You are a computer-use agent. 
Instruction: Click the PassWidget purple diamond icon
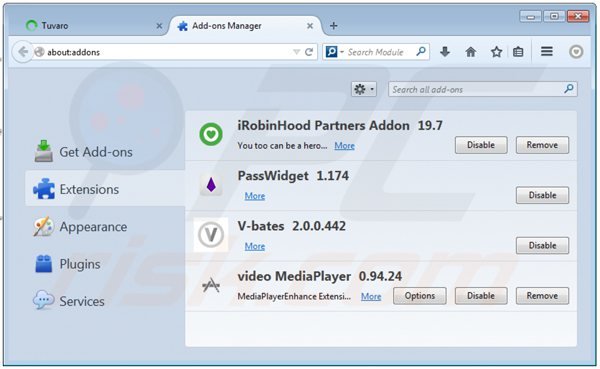click(211, 185)
